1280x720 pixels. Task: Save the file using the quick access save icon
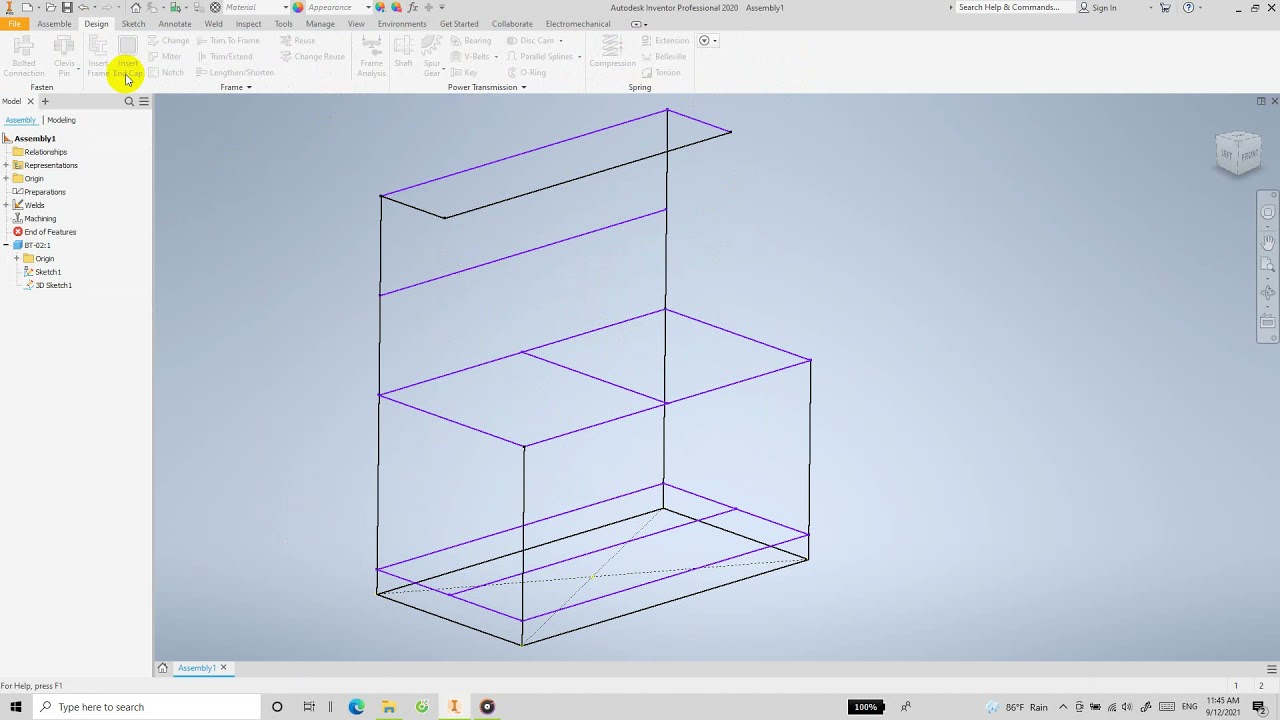tap(67, 7)
